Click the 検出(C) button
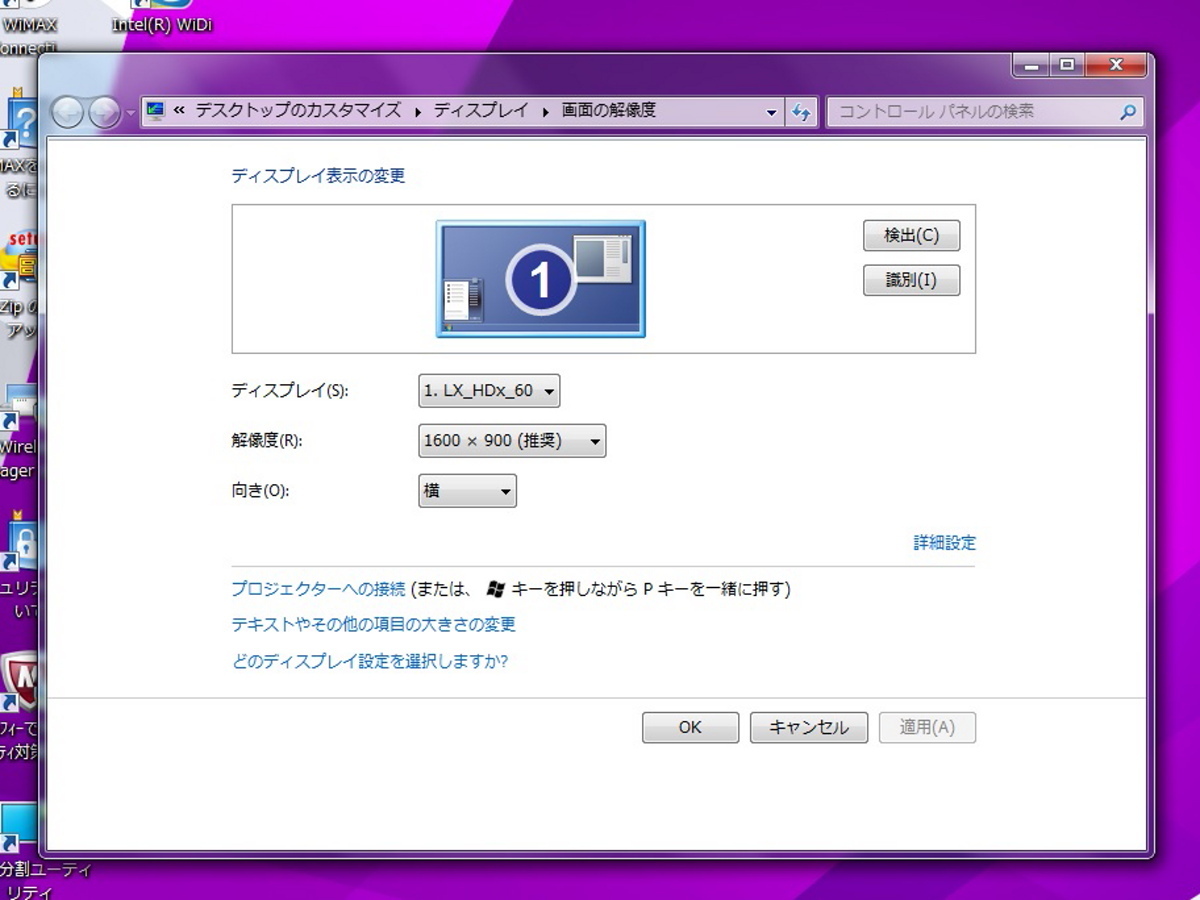Screen dimensions: 1200x900 [911, 236]
